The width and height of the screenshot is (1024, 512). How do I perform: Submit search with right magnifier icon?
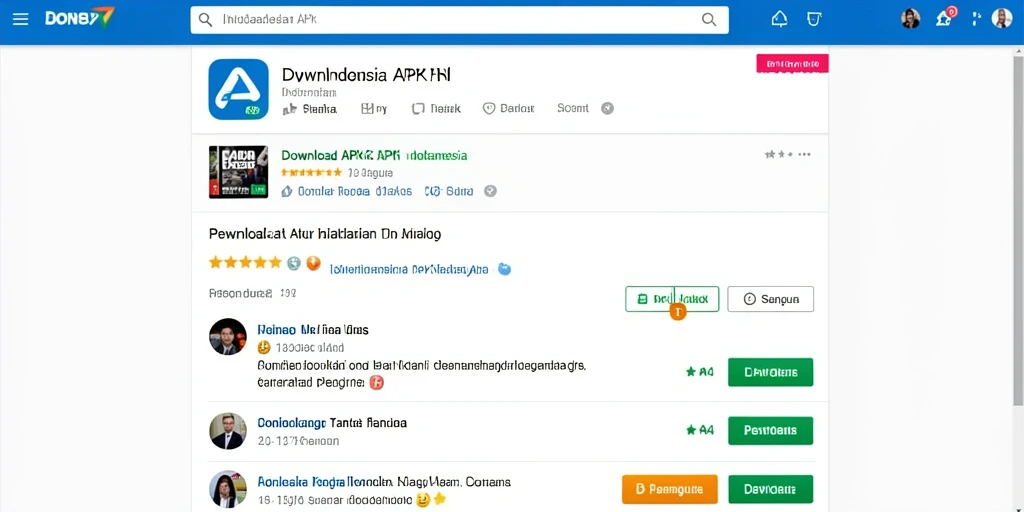[x=709, y=20]
